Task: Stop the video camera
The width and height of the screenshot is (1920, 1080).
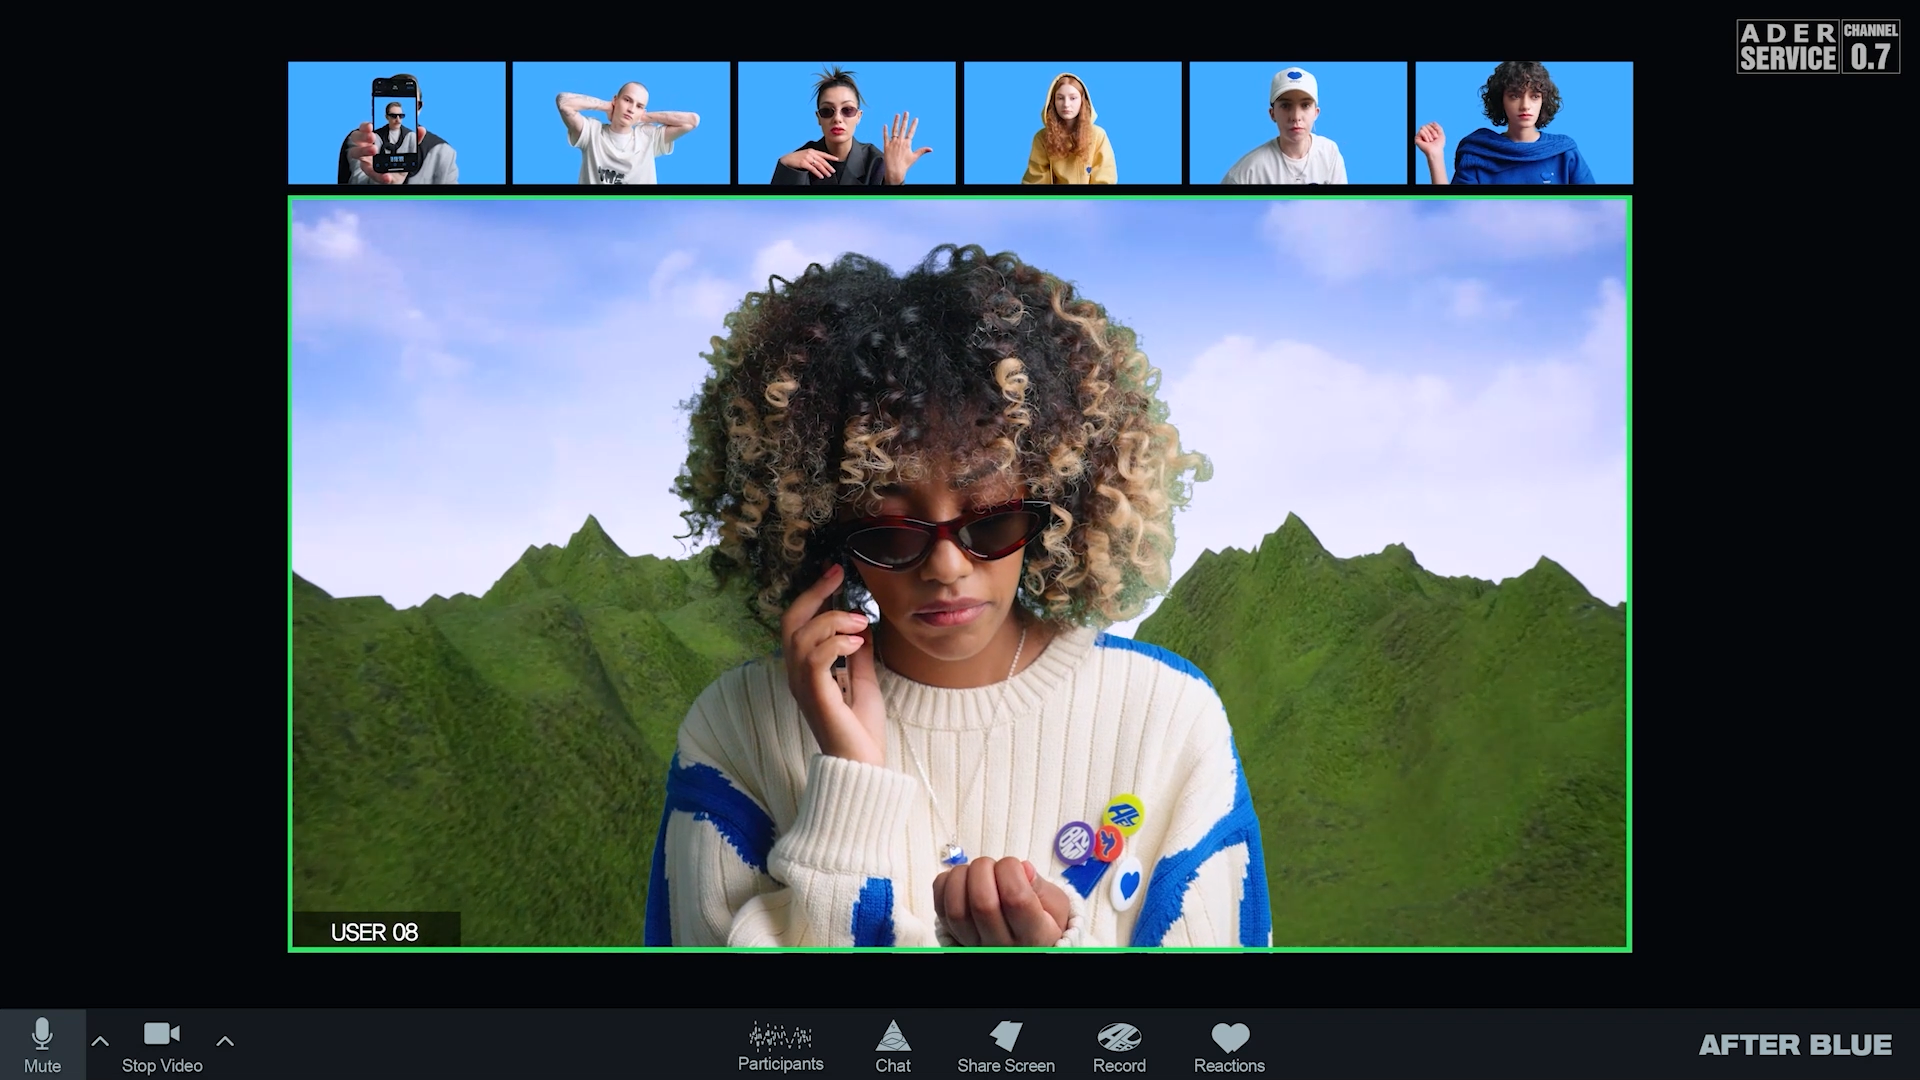Action: coord(162,1046)
